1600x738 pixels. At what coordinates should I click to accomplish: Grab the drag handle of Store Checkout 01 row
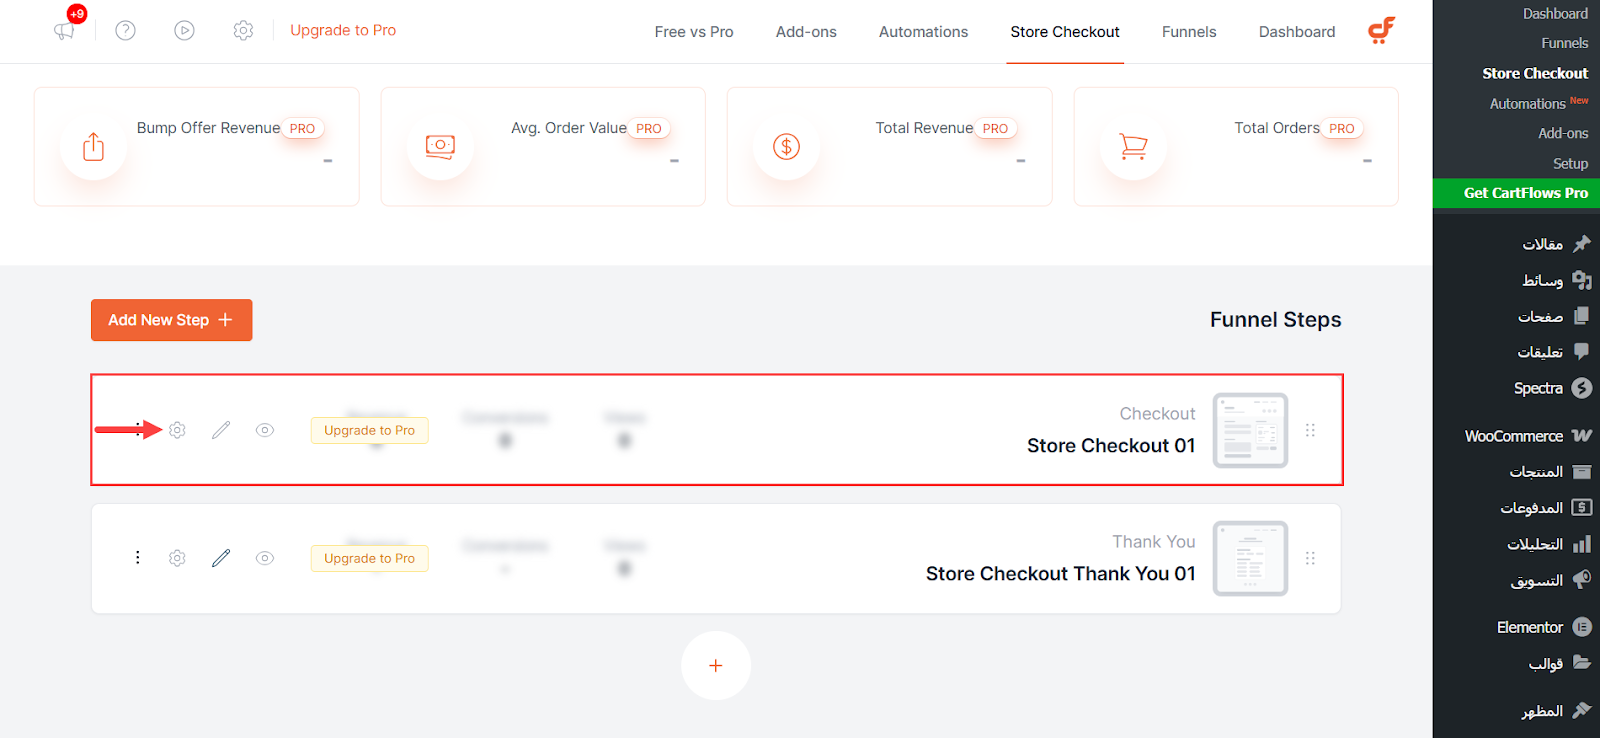coord(1310,430)
